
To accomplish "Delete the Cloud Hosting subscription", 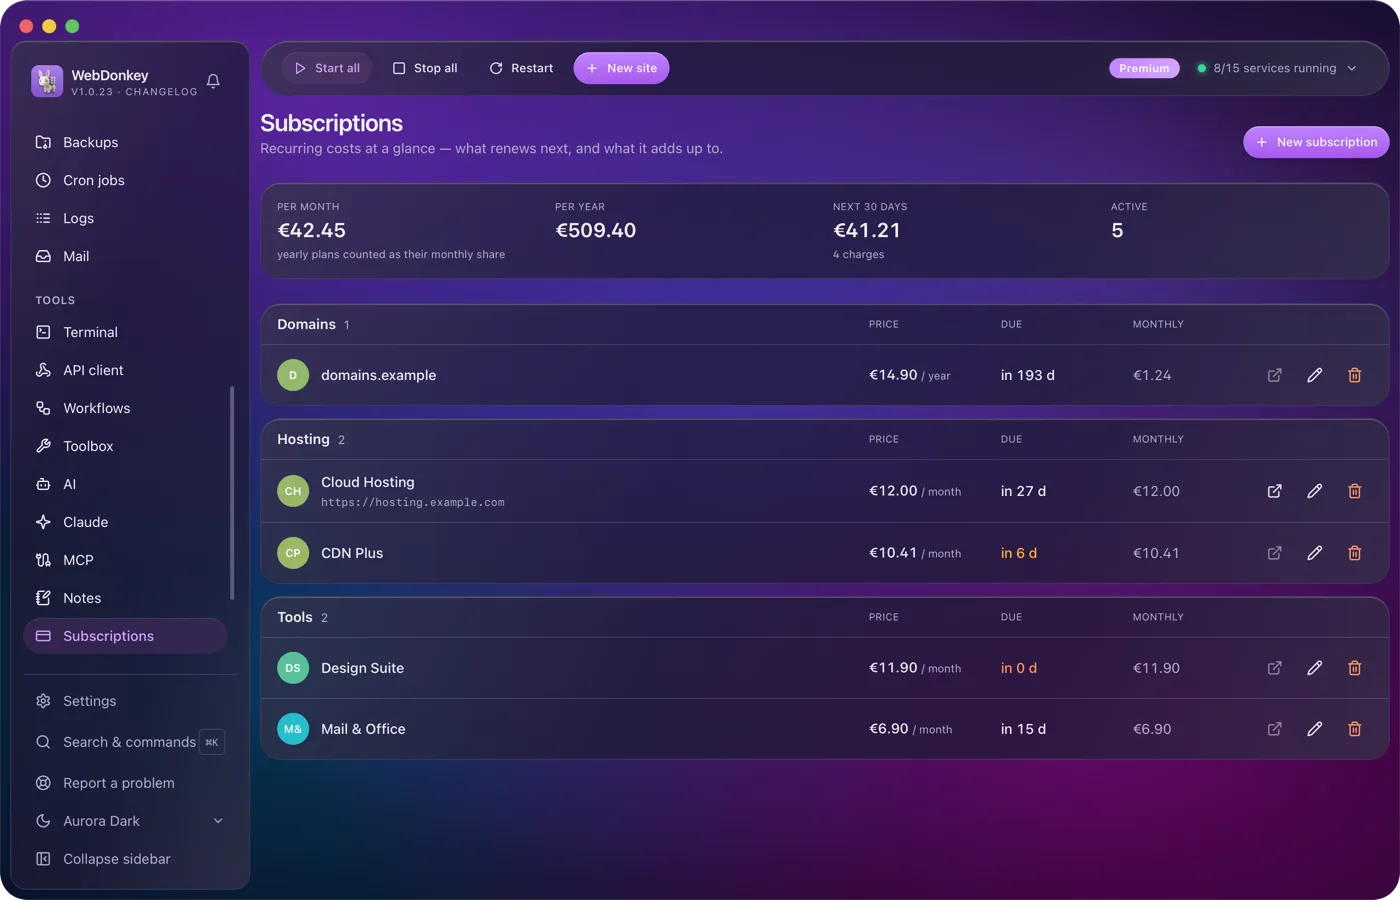I will point(1354,491).
